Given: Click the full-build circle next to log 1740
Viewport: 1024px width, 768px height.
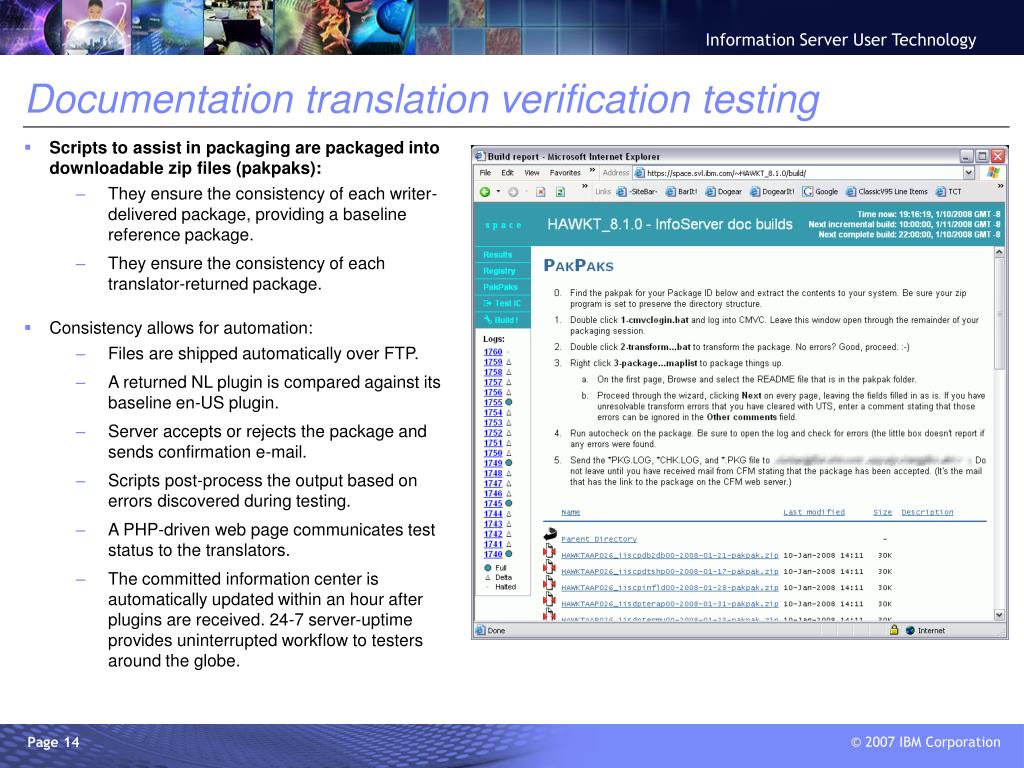Looking at the screenshot, I should pyautogui.click(x=509, y=554).
